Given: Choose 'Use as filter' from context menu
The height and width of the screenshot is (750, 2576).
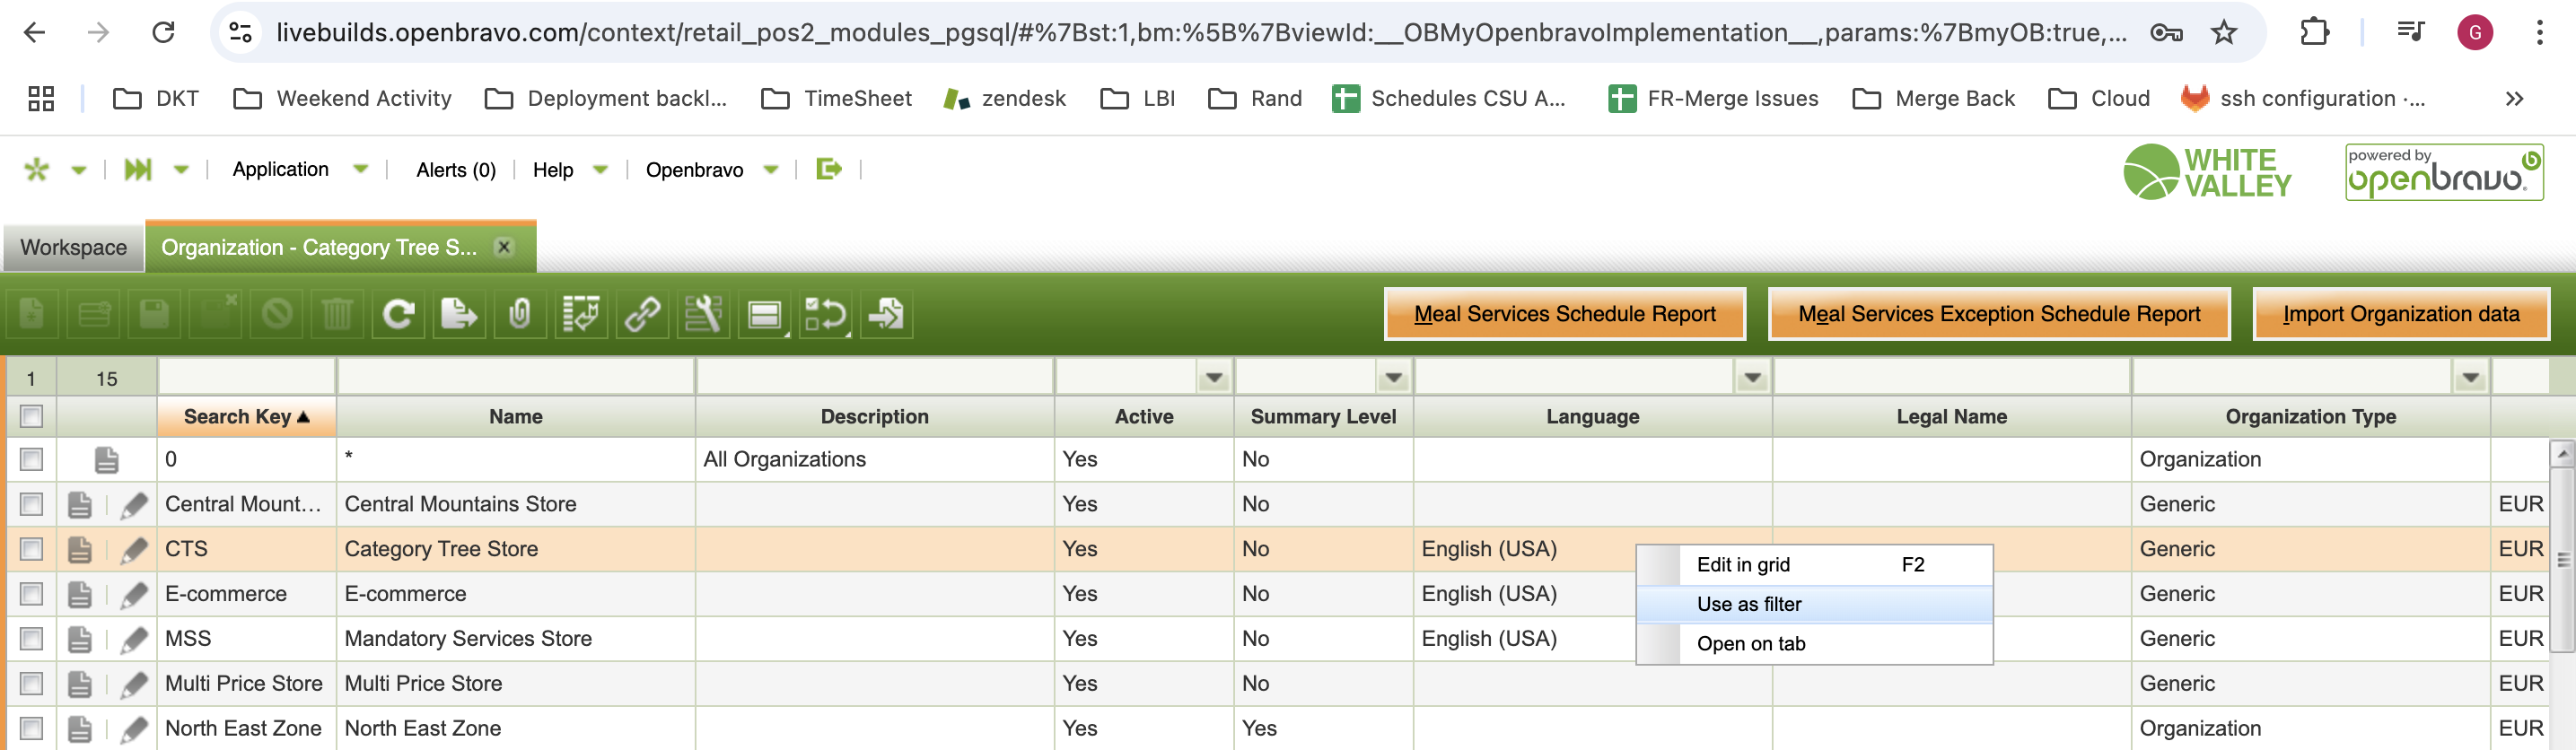Looking at the screenshot, I should point(1814,604).
